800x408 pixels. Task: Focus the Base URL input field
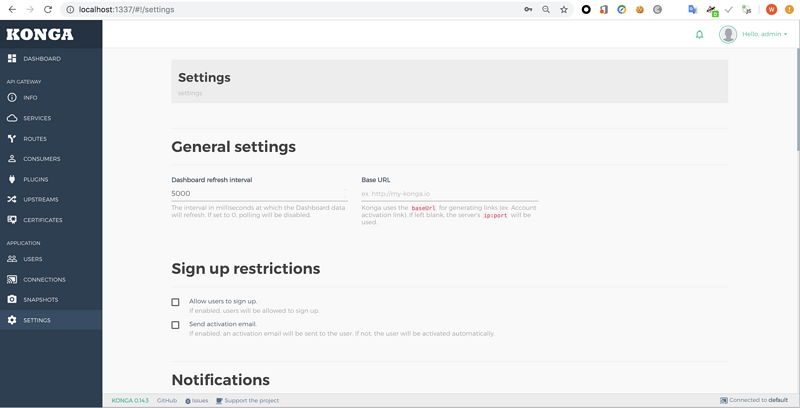pos(449,193)
